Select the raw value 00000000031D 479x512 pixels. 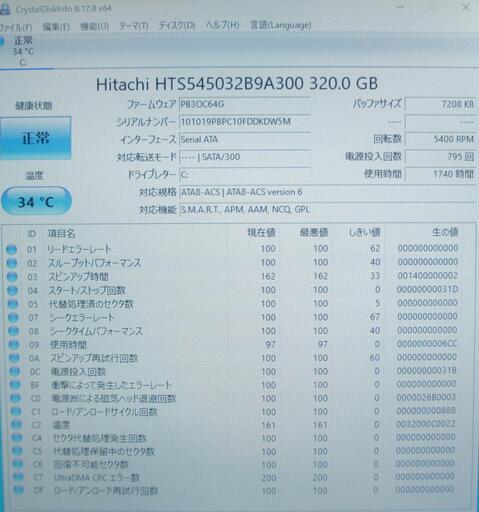click(427, 289)
